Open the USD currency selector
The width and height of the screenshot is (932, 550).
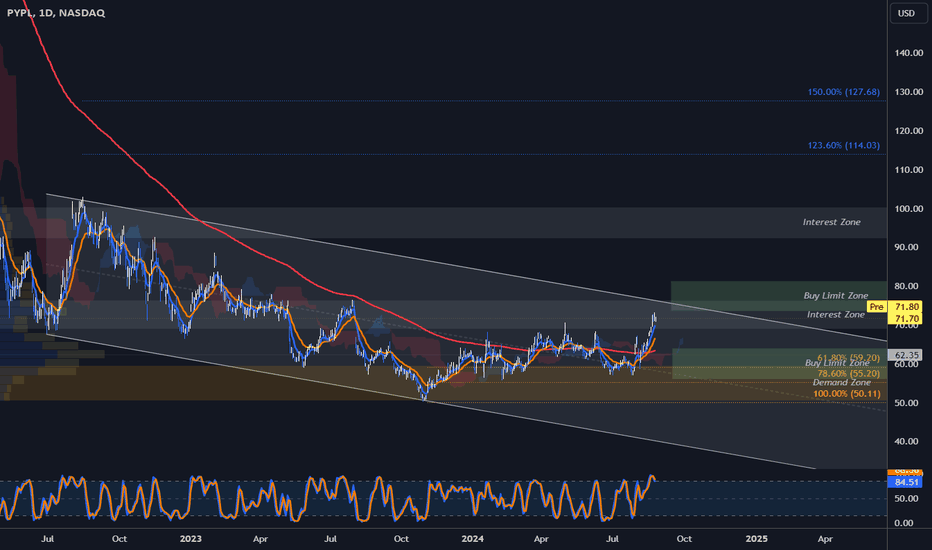907,13
